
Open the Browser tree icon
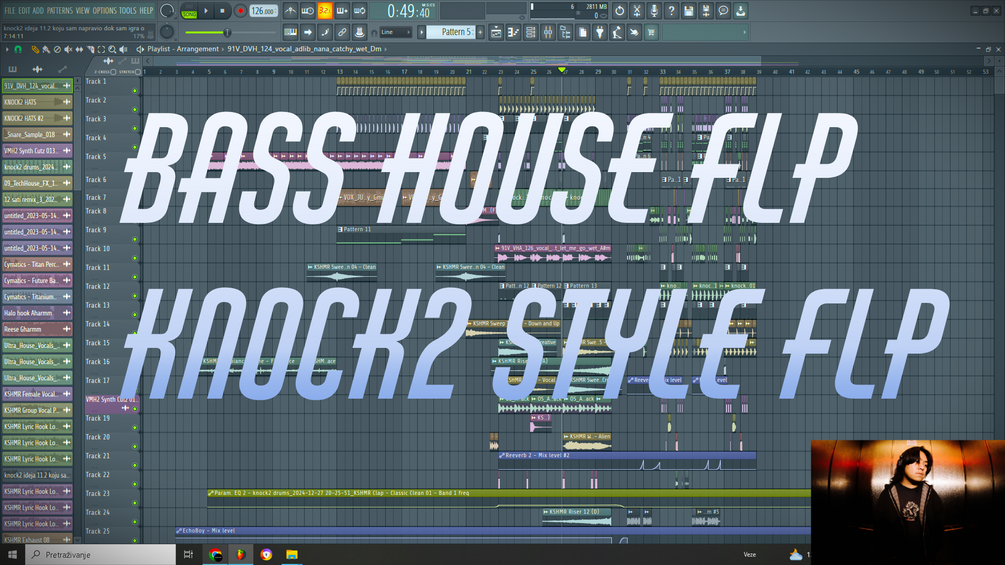pos(565,32)
